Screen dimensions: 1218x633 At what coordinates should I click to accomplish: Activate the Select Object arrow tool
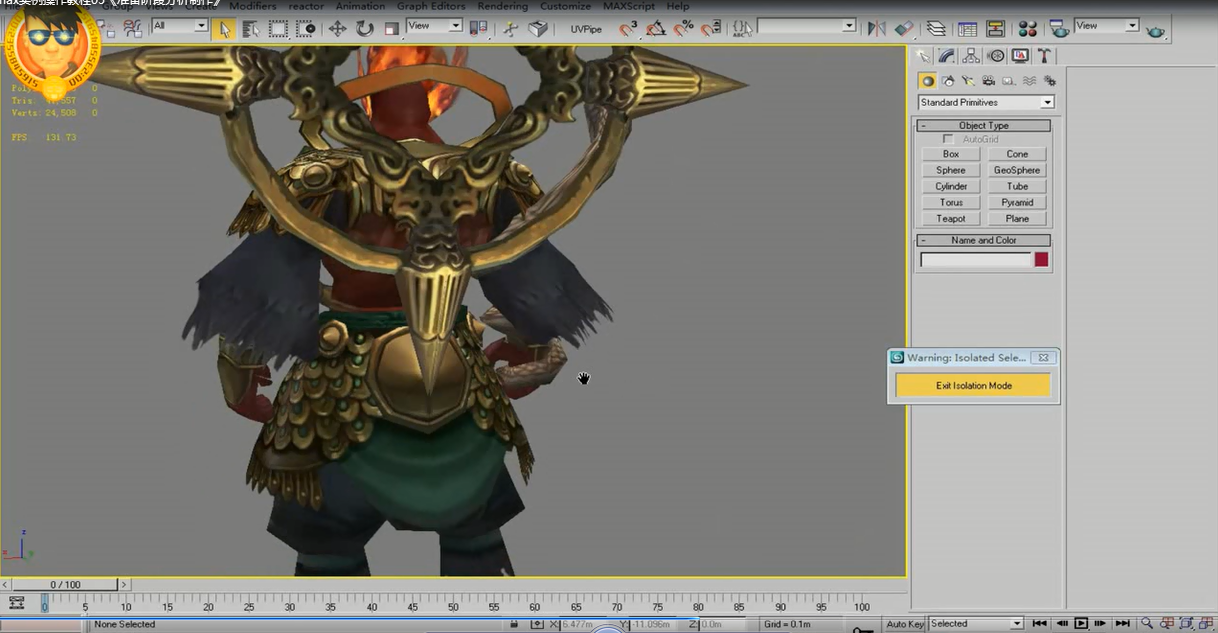224,29
